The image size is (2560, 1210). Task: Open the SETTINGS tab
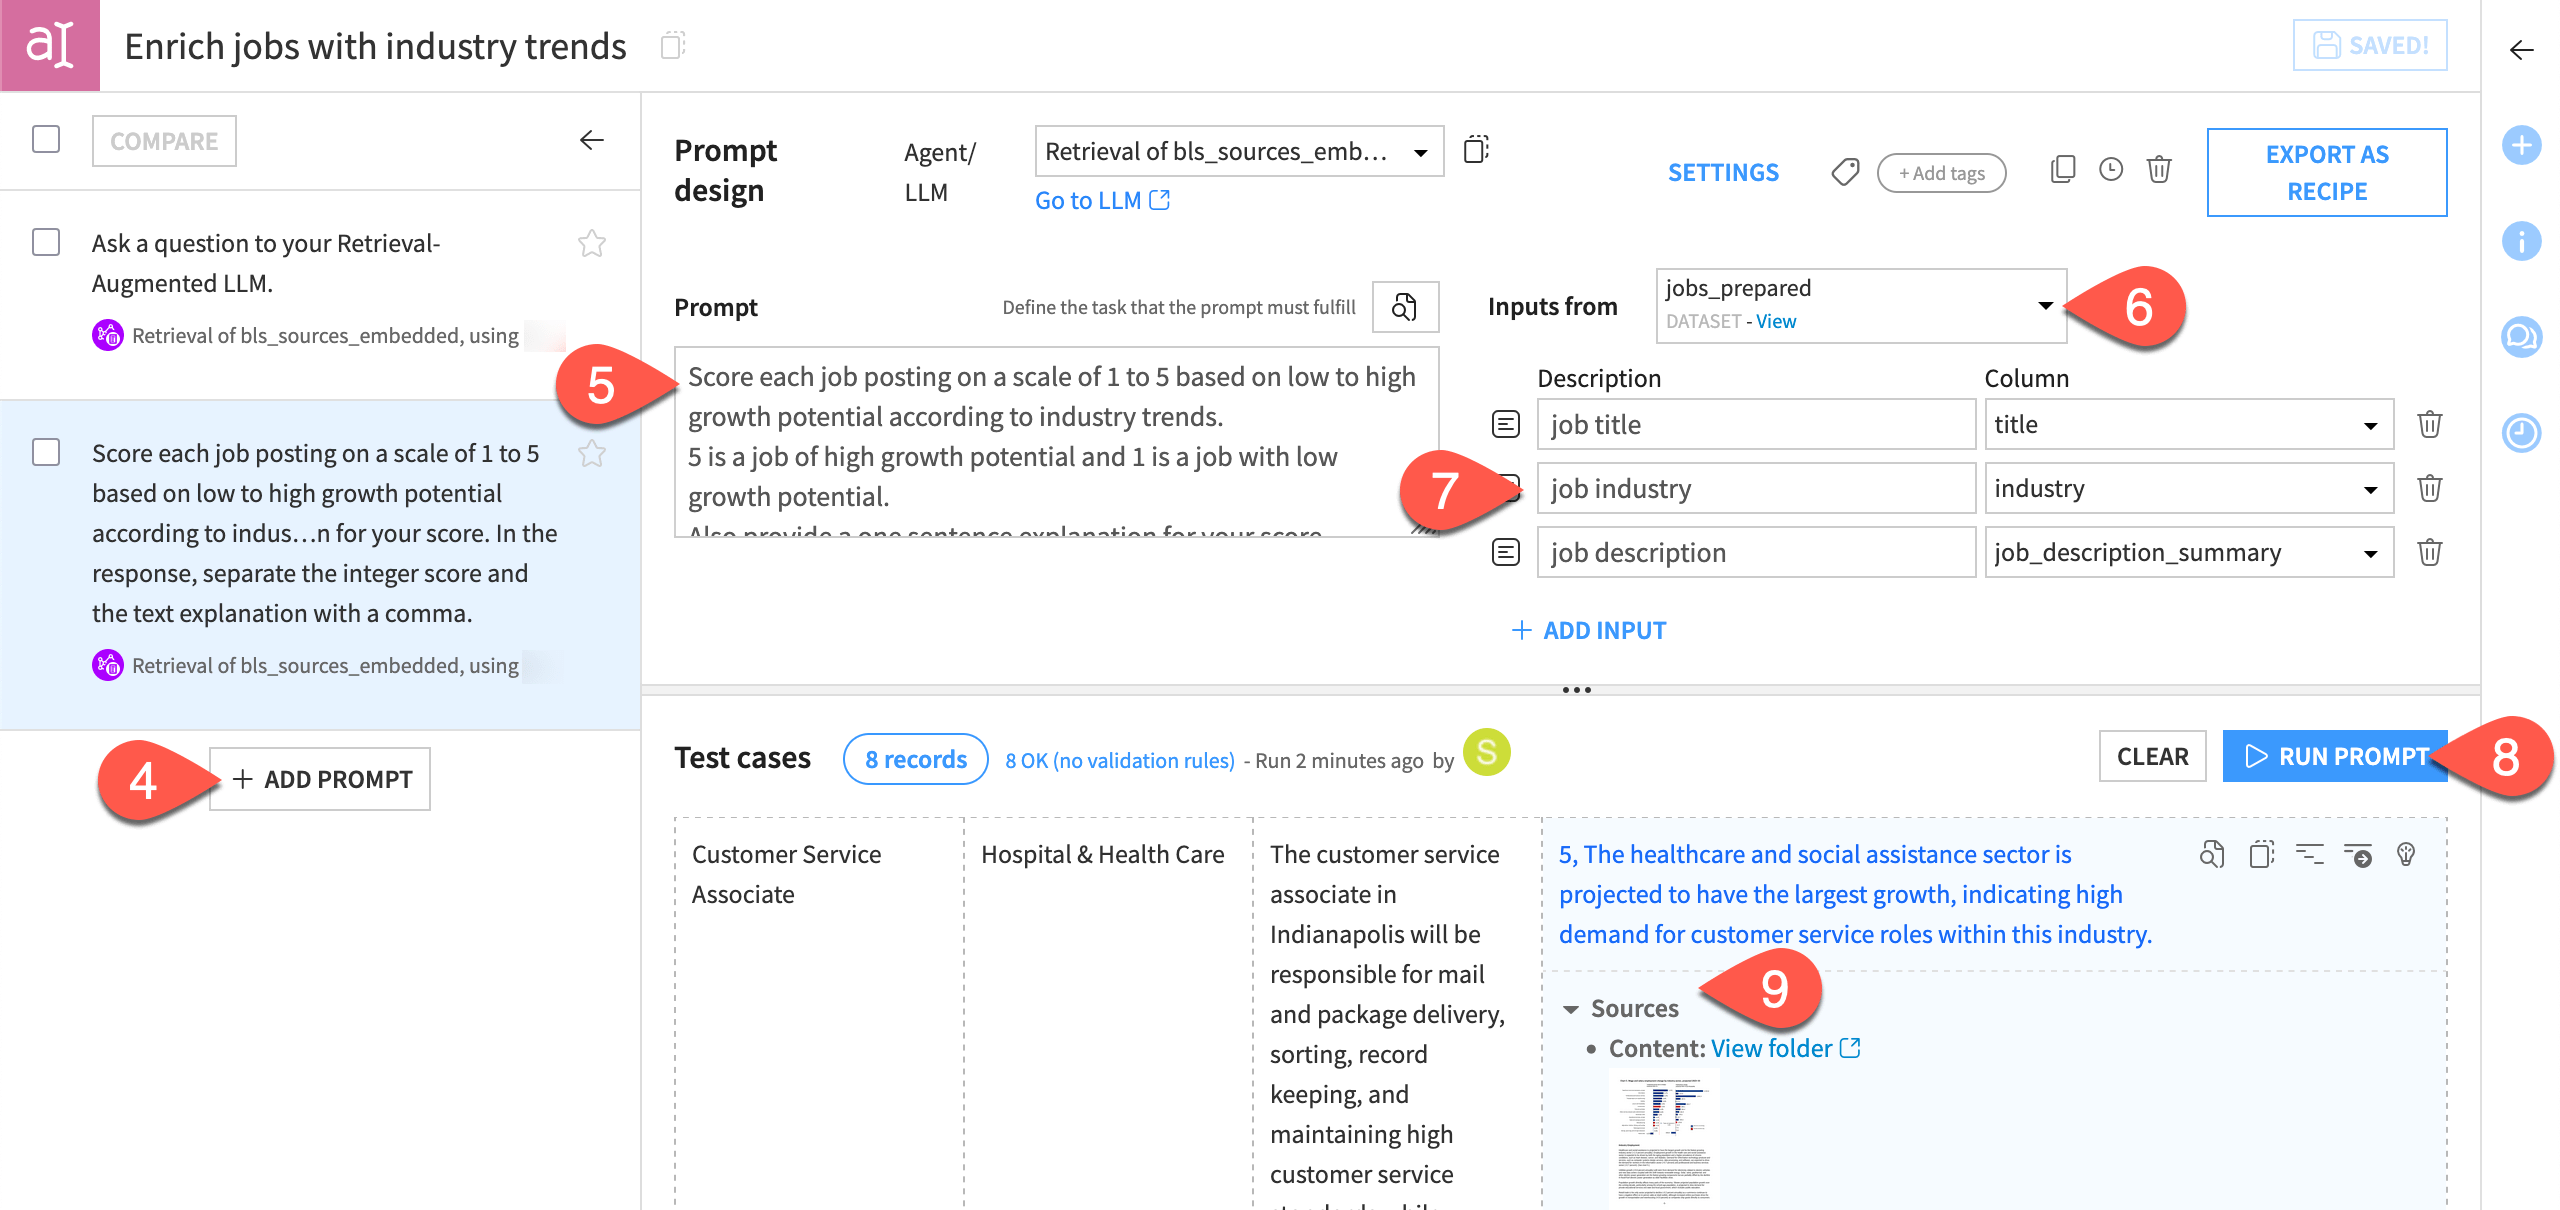(x=1723, y=172)
